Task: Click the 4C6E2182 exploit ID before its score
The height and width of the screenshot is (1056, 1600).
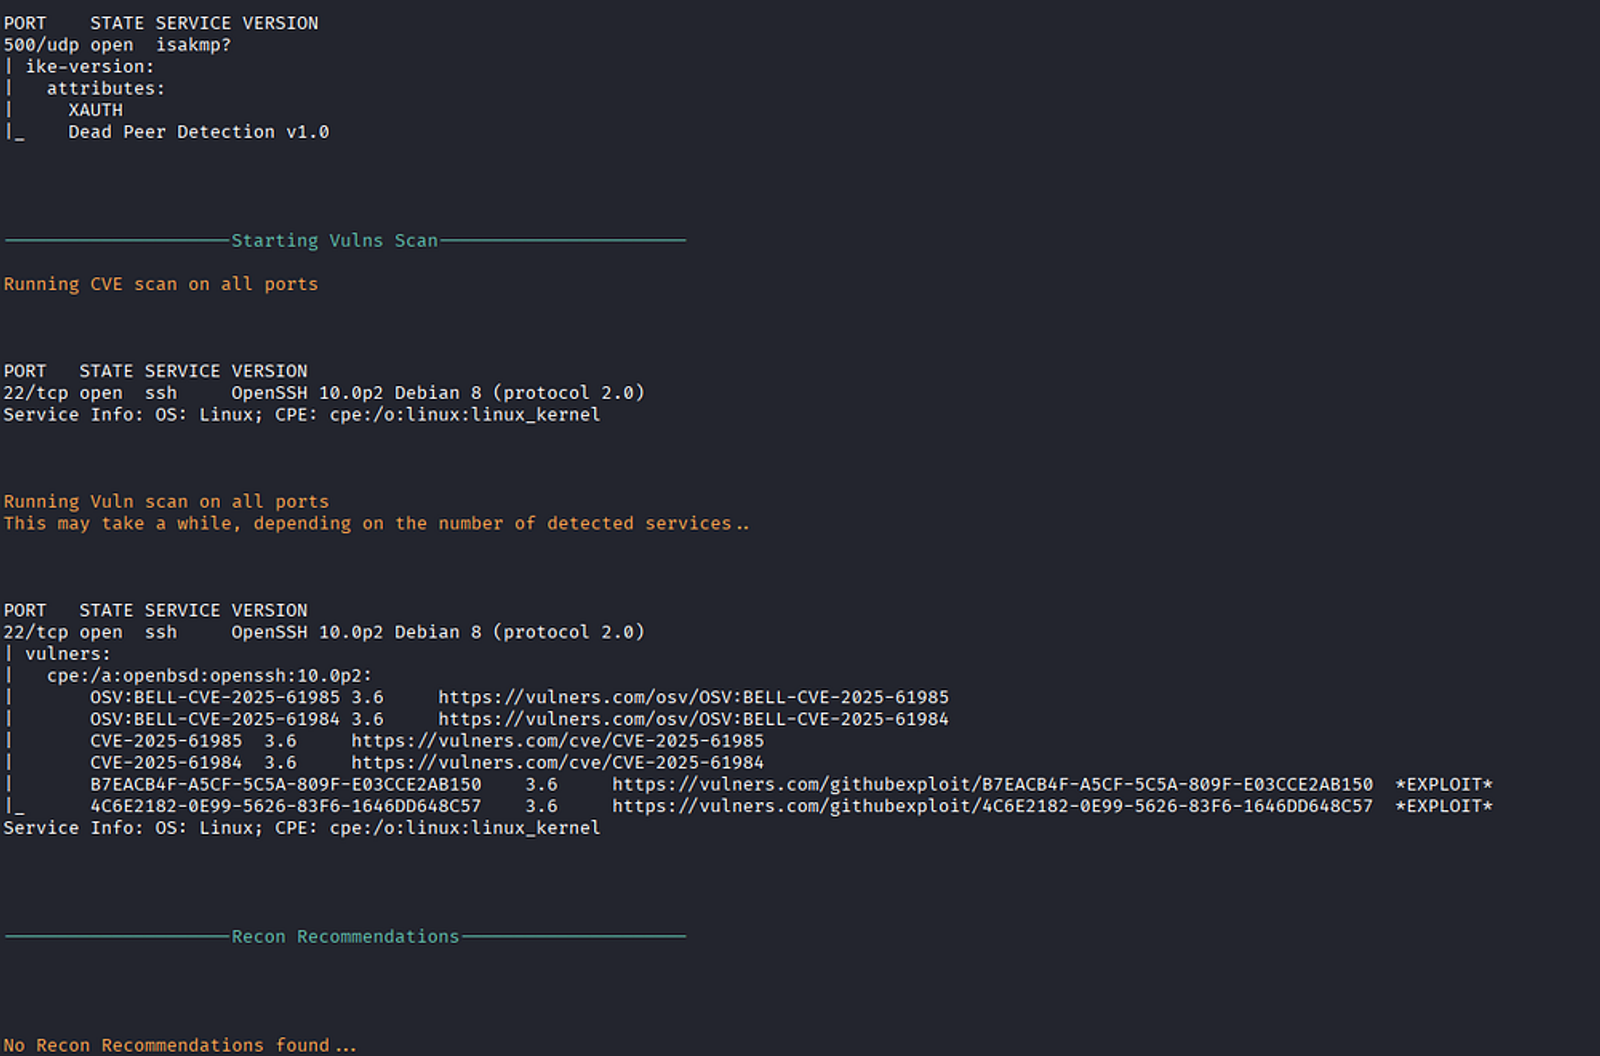Action: click(286, 807)
